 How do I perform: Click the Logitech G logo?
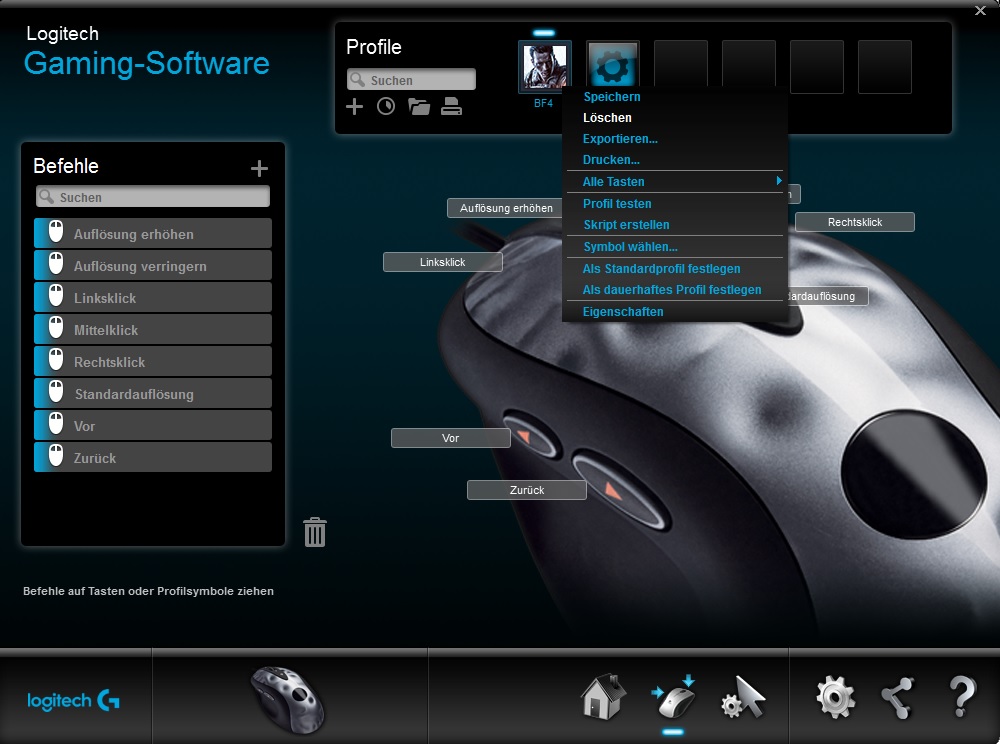pos(73,701)
